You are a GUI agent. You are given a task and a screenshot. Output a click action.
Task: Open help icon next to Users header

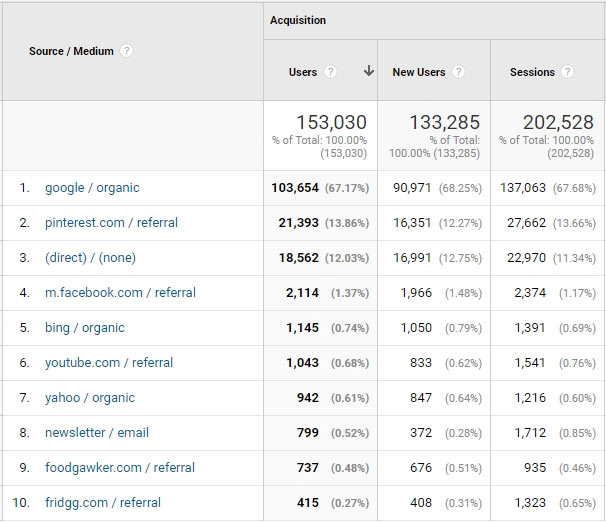click(x=330, y=72)
